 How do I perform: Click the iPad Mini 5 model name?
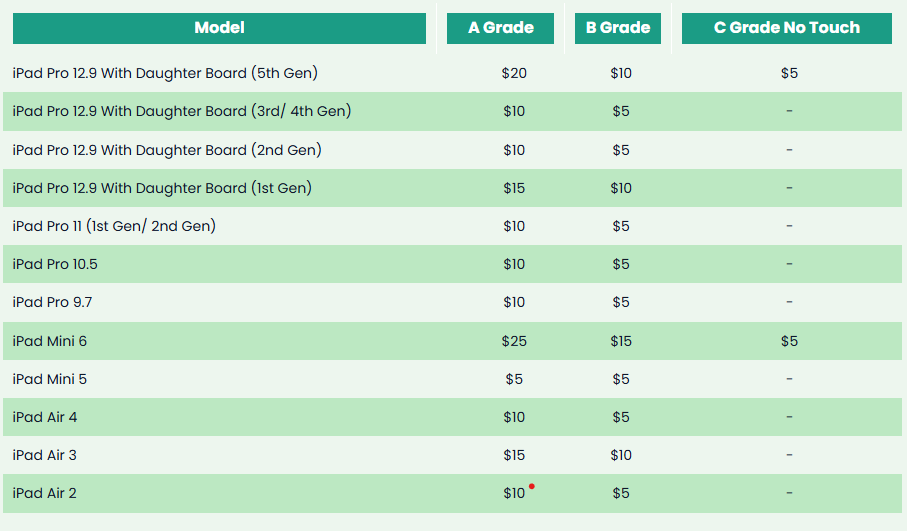[50, 379]
